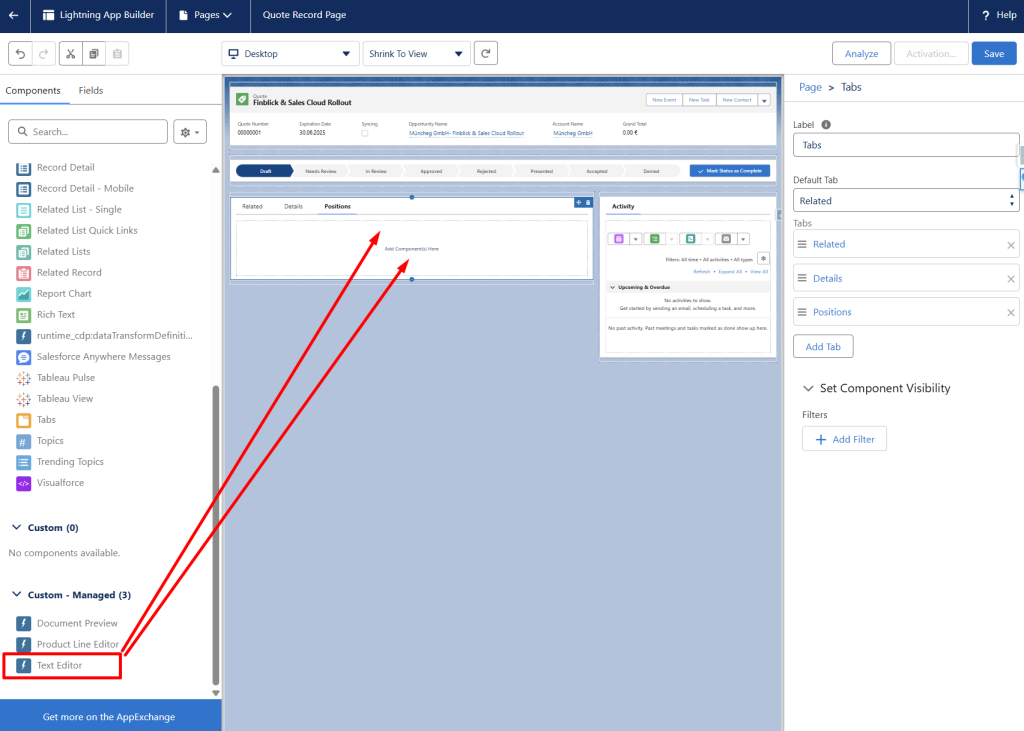The width and height of the screenshot is (1024, 731).
Task: Open the component list settings gear
Action: coord(188,132)
